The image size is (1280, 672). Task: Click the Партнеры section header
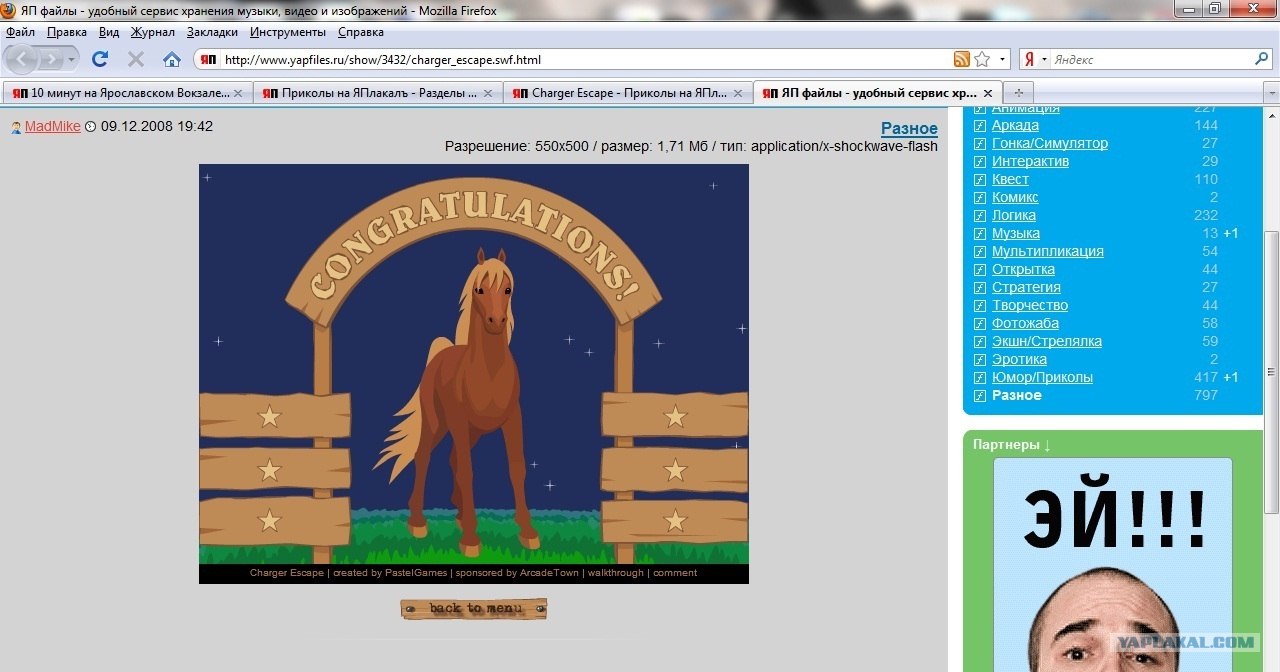pyautogui.click(x=1011, y=444)
